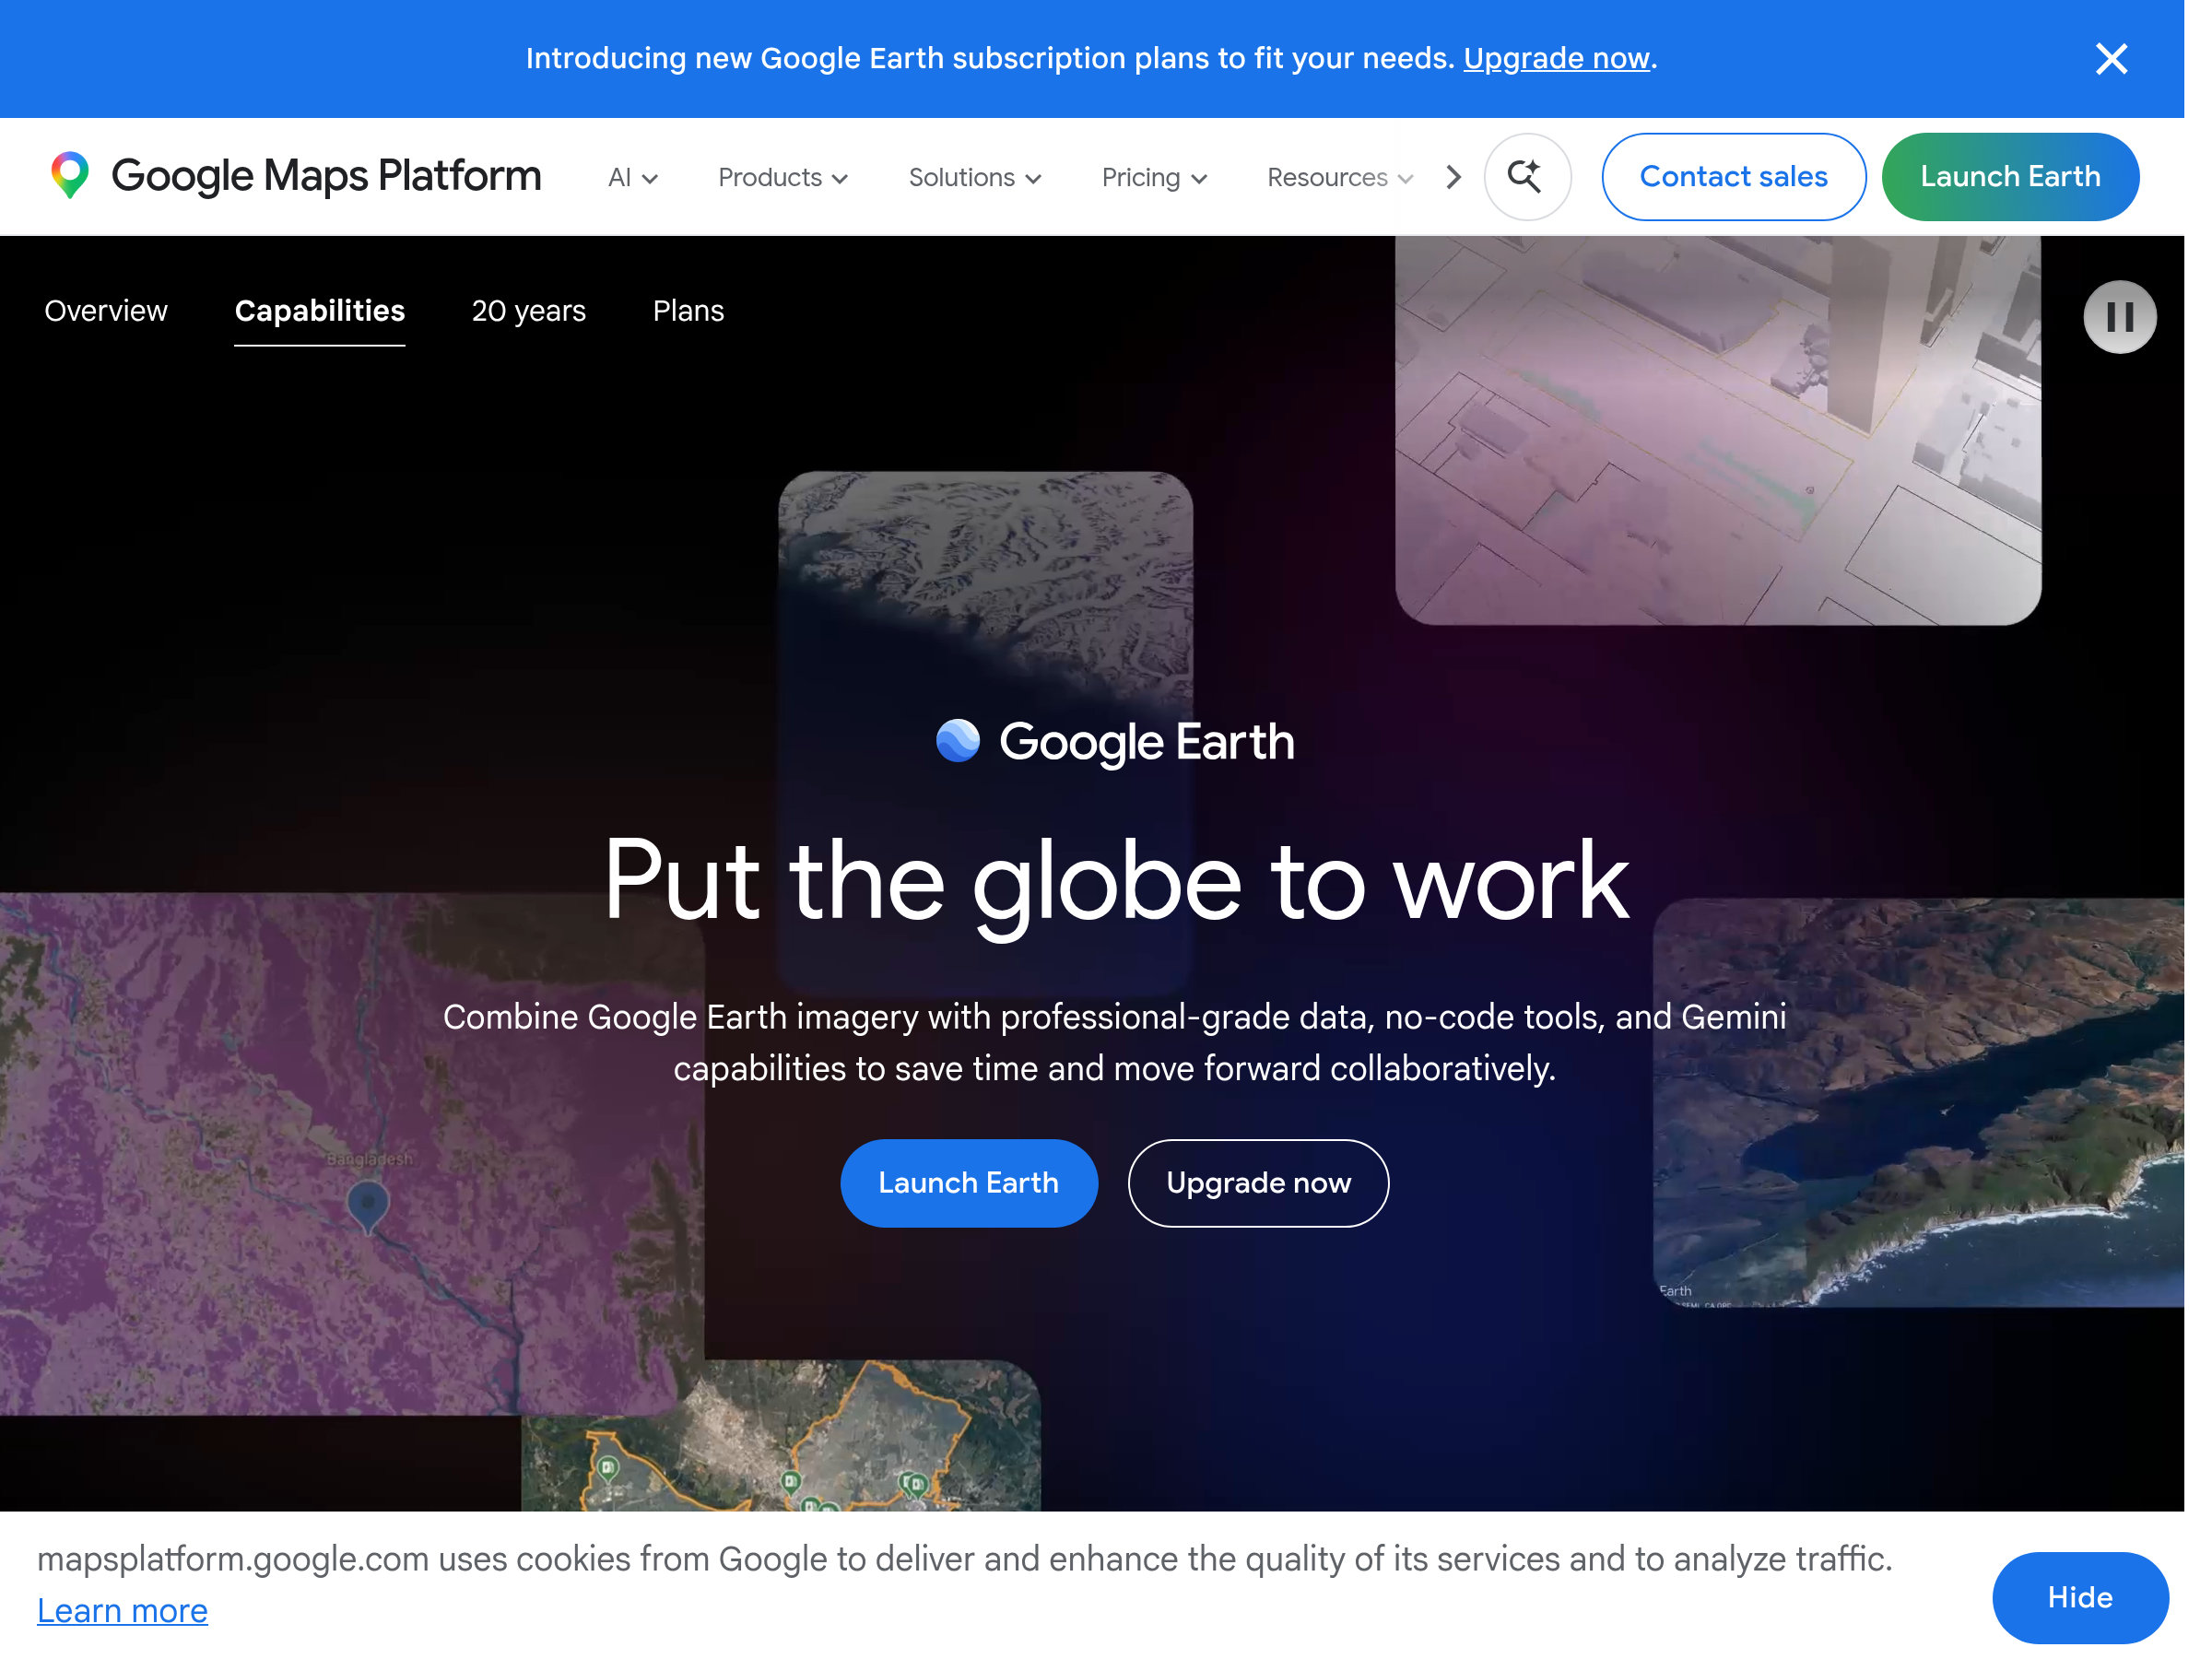
Task: Click the Upgrade now link in banner
Action: [1556, 58]
